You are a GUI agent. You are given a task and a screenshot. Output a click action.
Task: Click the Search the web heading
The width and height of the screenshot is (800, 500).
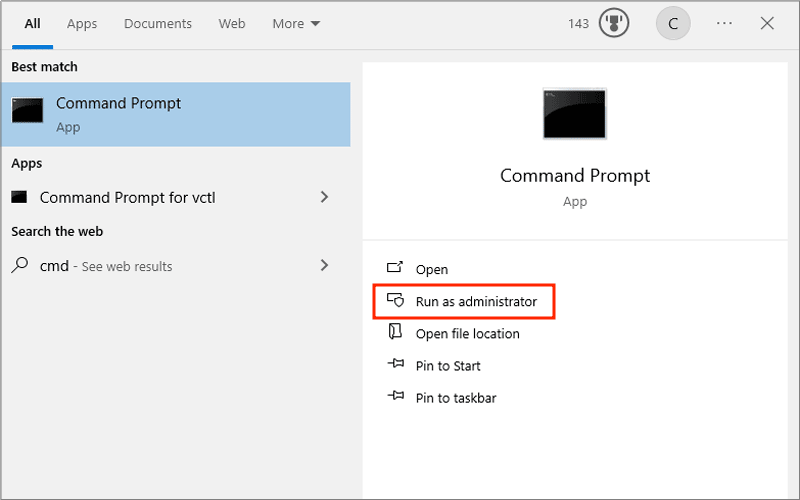tap(57, 232)
